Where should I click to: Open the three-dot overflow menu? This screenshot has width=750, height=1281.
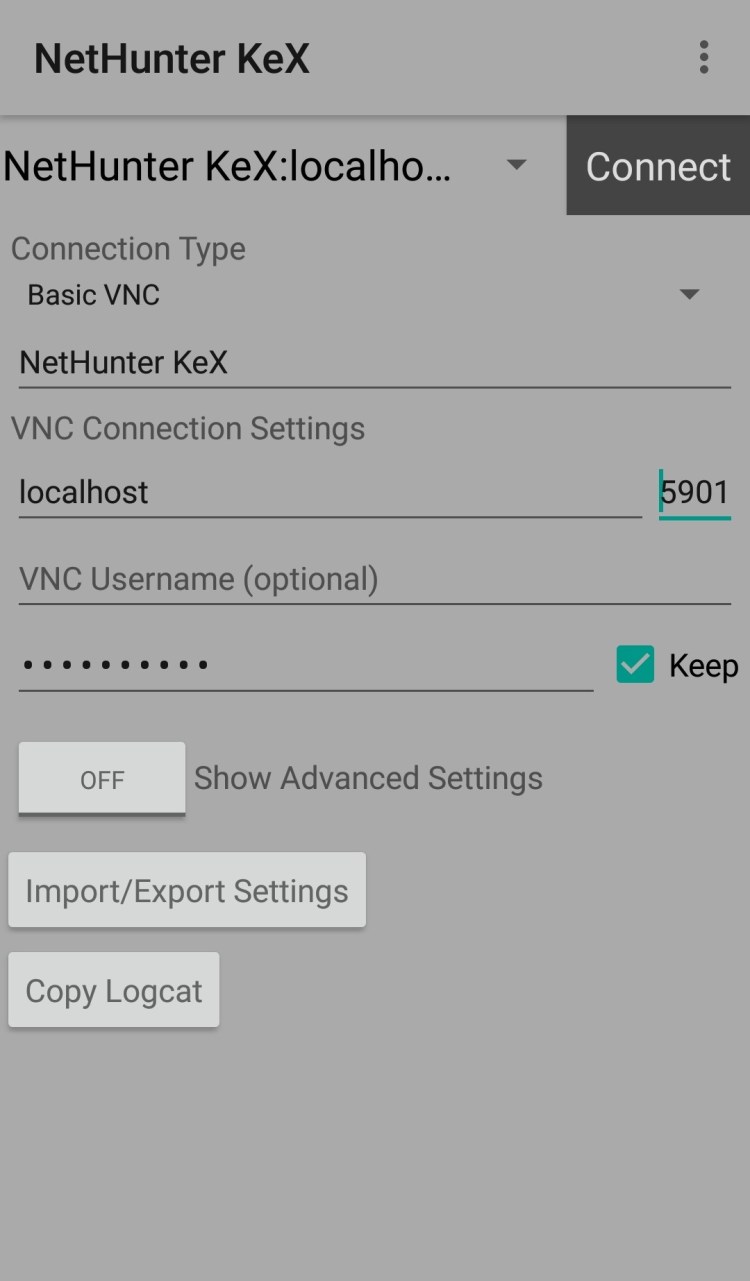[x=704, y=58]
